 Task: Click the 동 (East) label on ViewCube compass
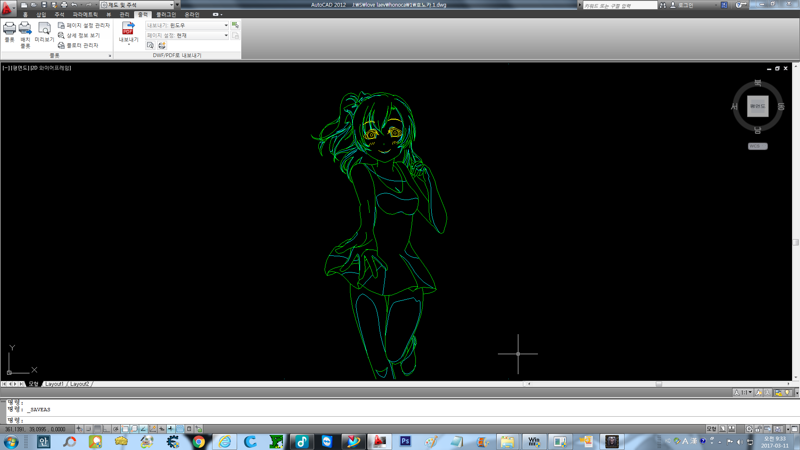(x=781, y=107)
